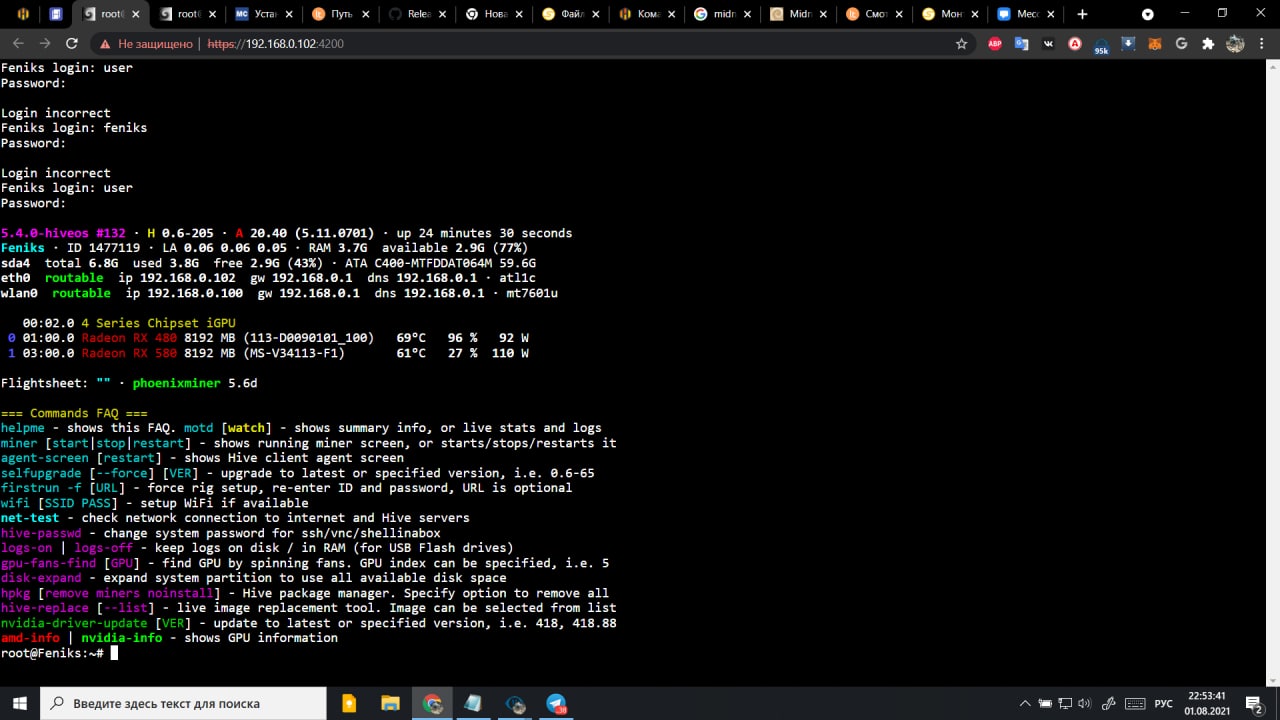Click the '5.4.0-hiveos #132' kernel text

[x=63, y=233]
